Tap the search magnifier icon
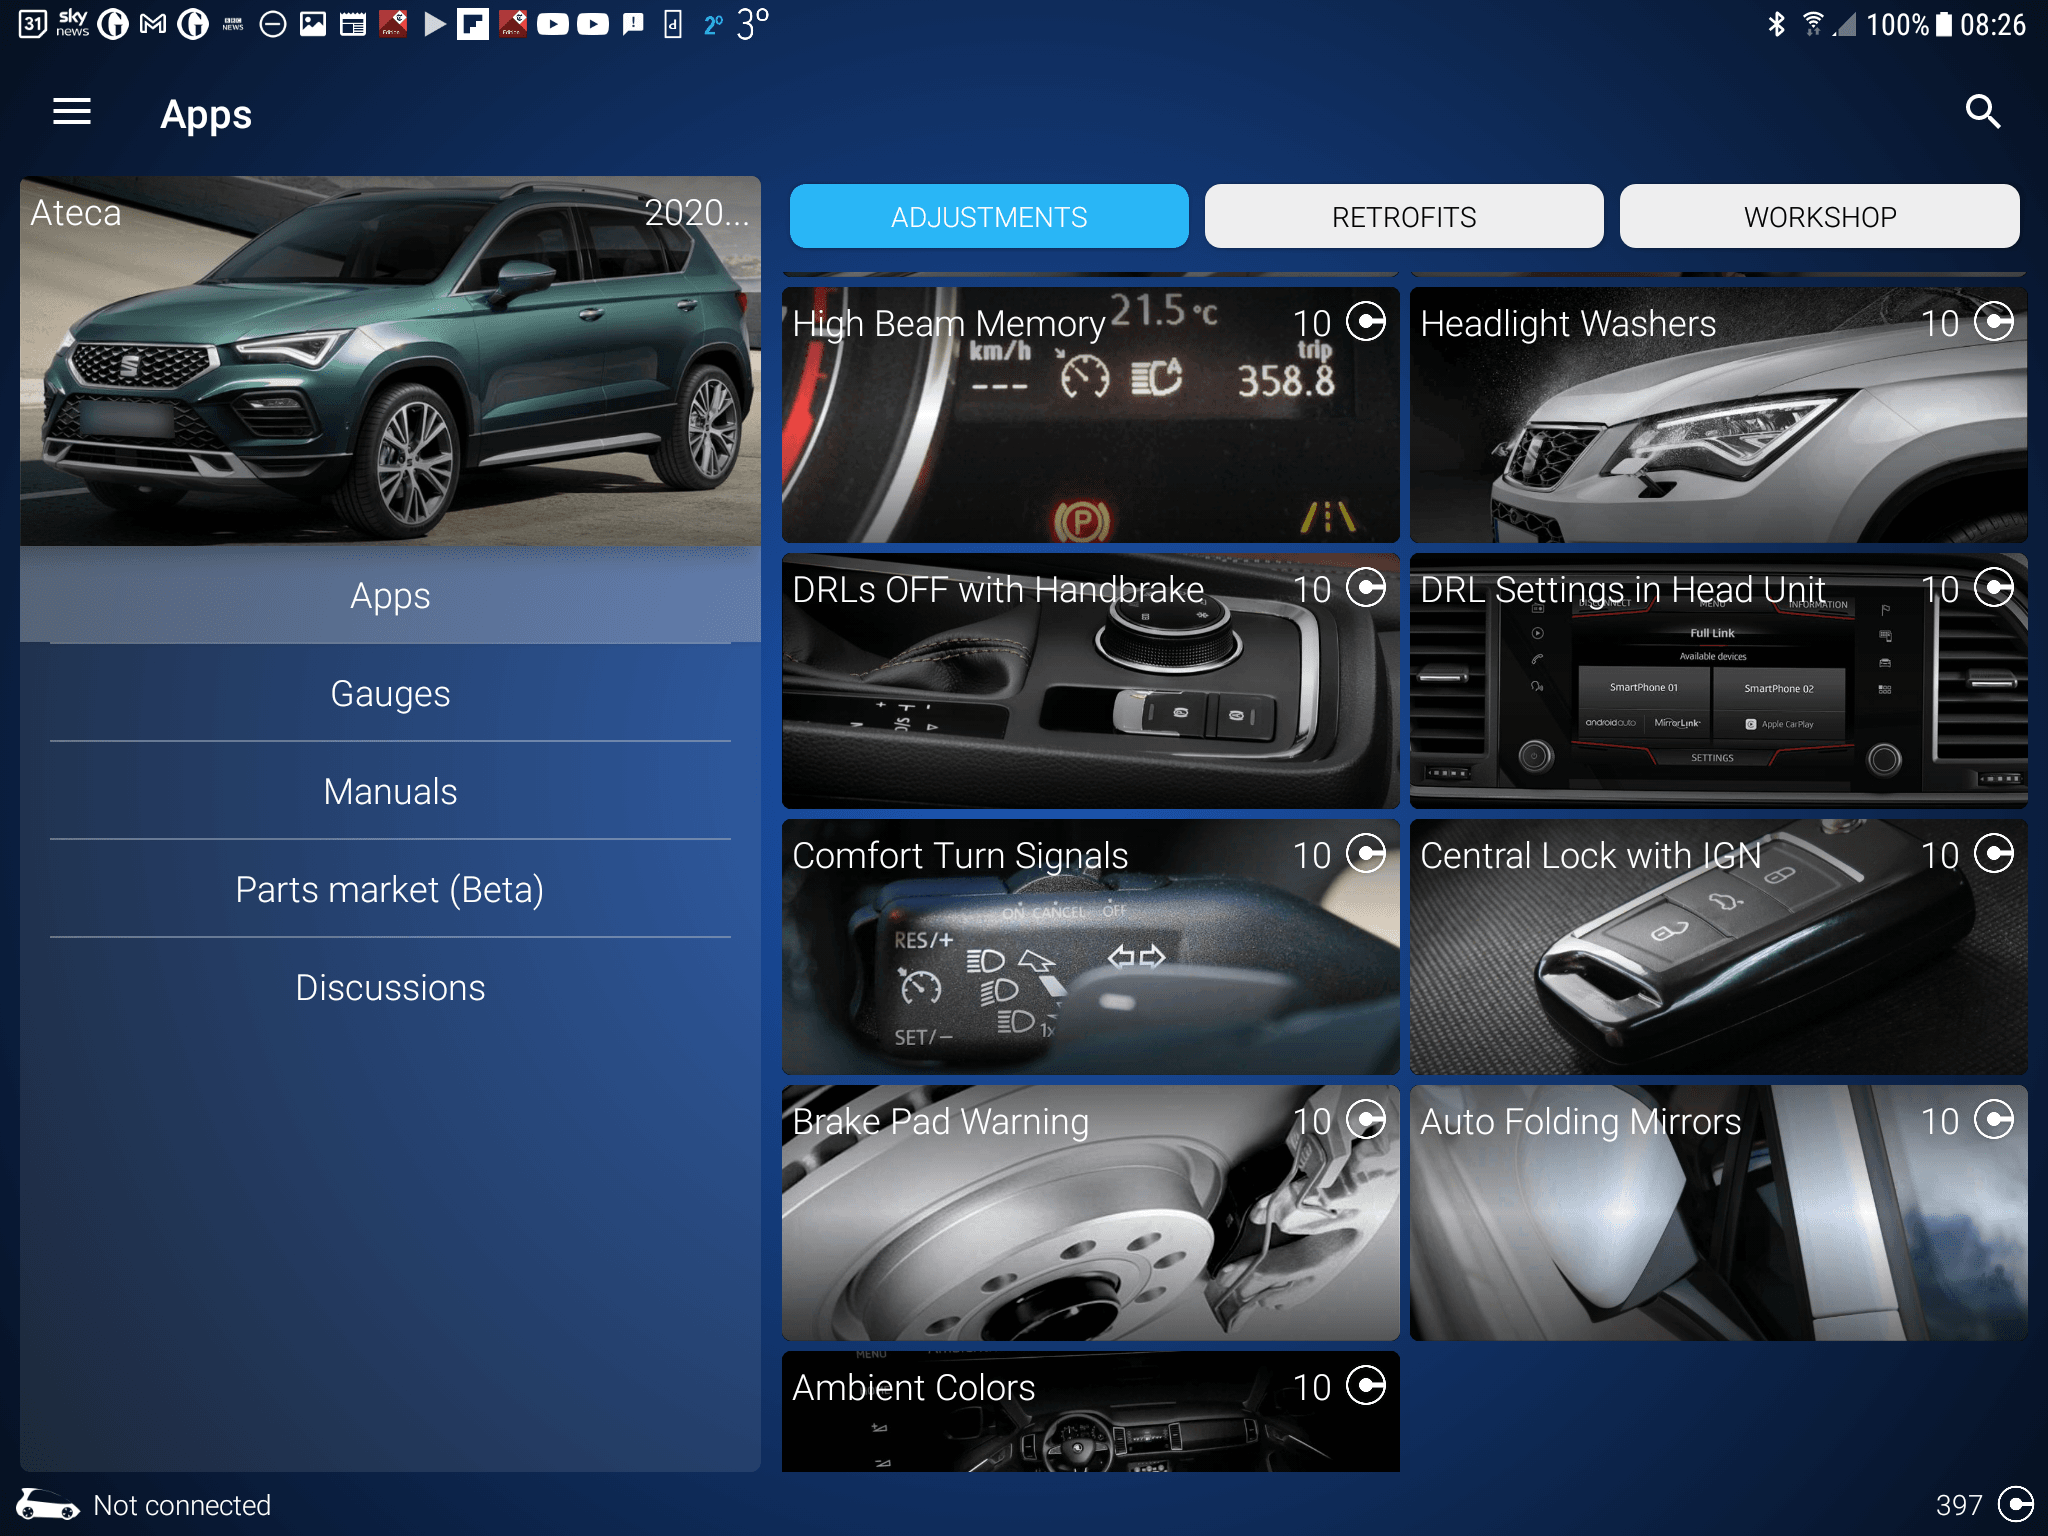Screen dimensions: 2048x1536 (1982, 112)
